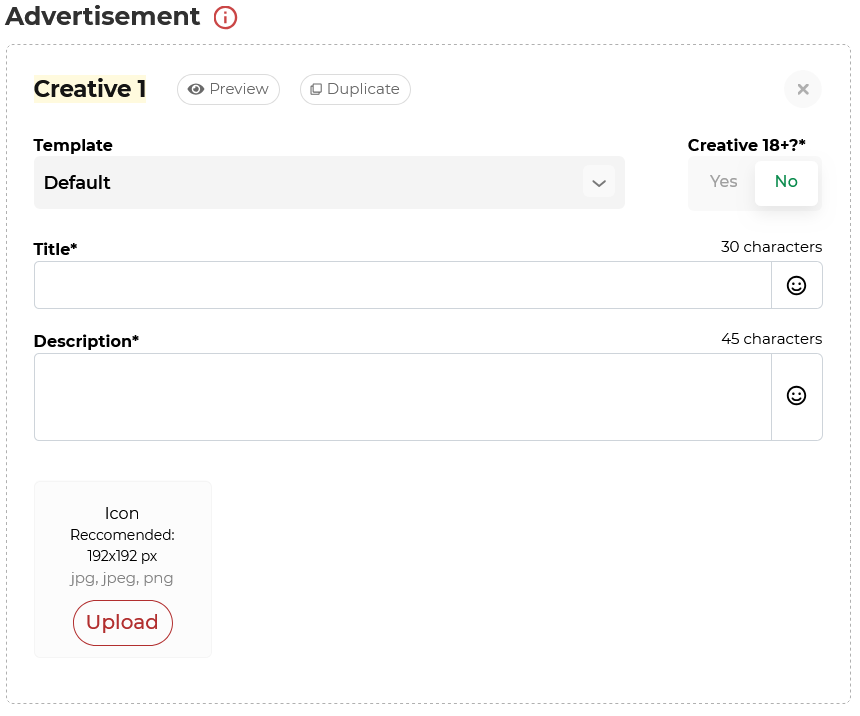
Task: Click the chevron arrow in Template selector
Action: tap(599, 183)
